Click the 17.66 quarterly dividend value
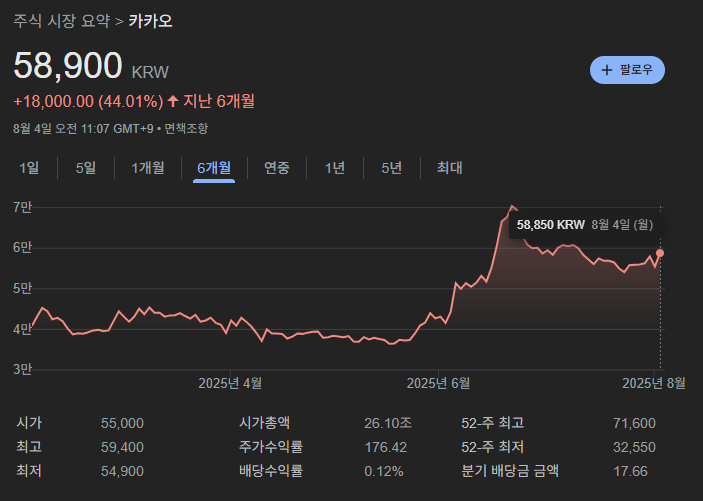 630,471
